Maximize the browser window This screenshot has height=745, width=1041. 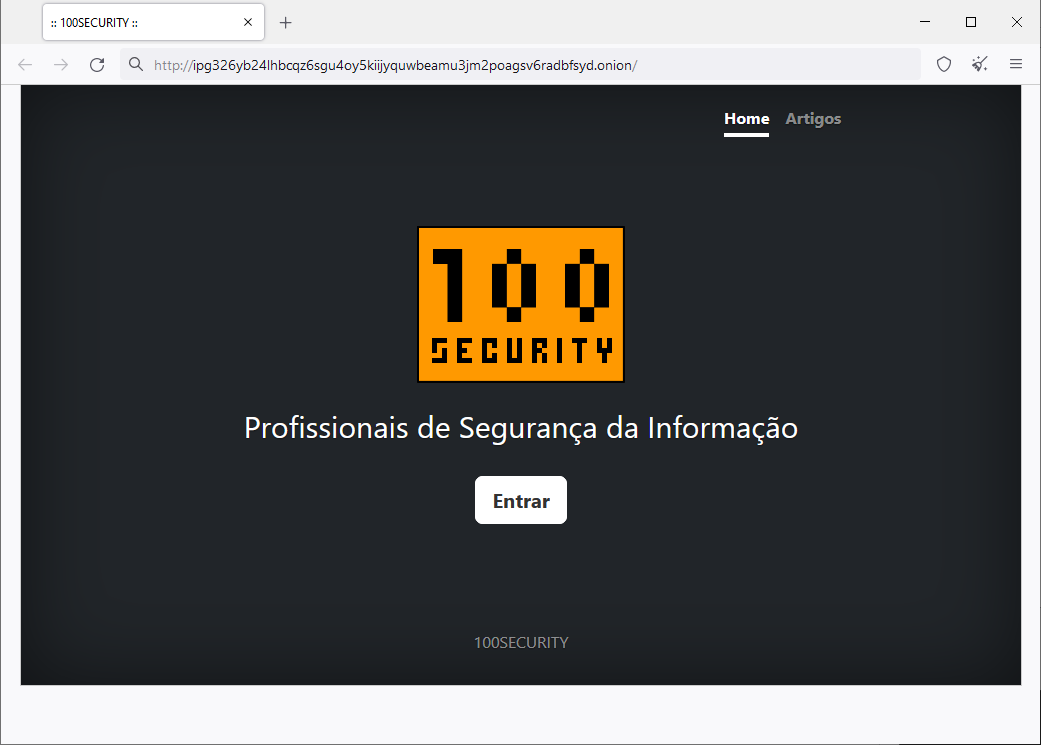(x=971, y=22)
